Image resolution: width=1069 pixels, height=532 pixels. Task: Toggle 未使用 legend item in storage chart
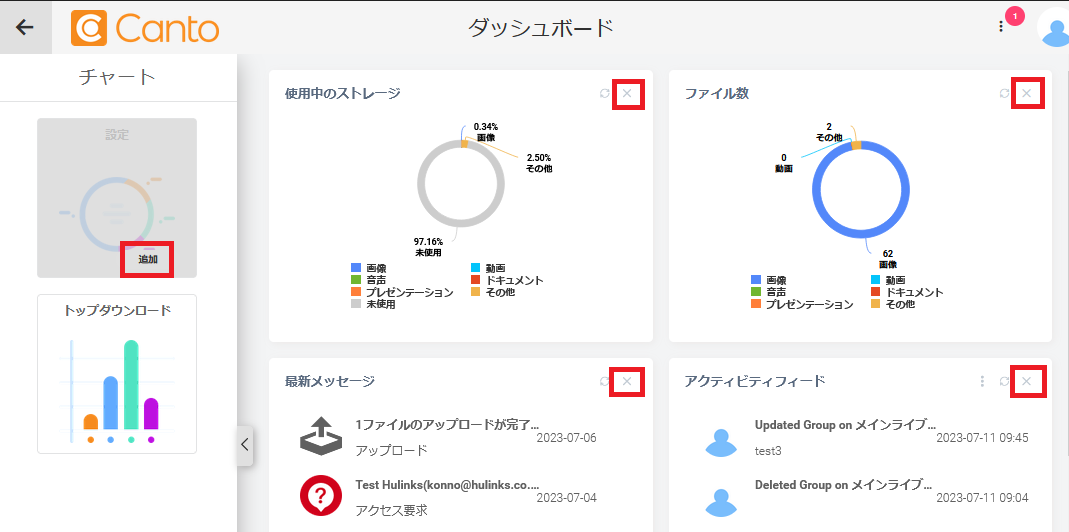[x=373, y=304]
